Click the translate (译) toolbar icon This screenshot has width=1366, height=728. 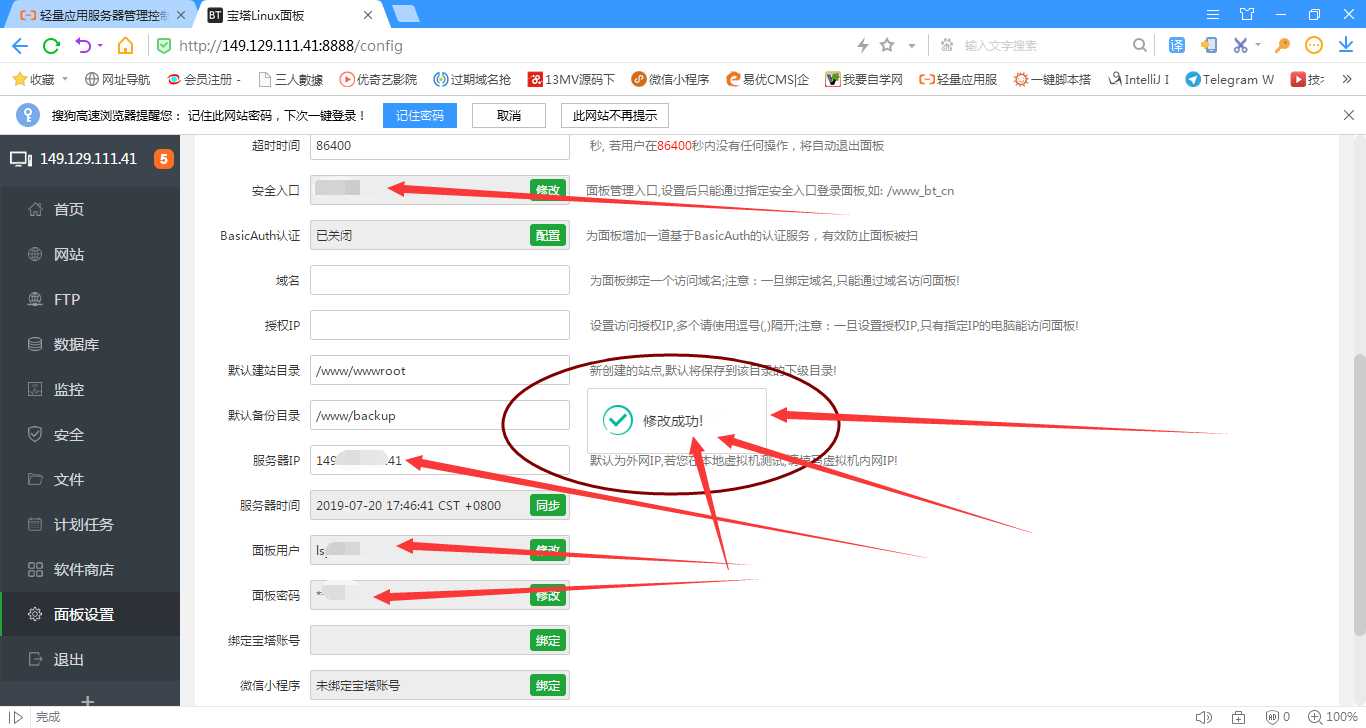(x=1177, y=45)
